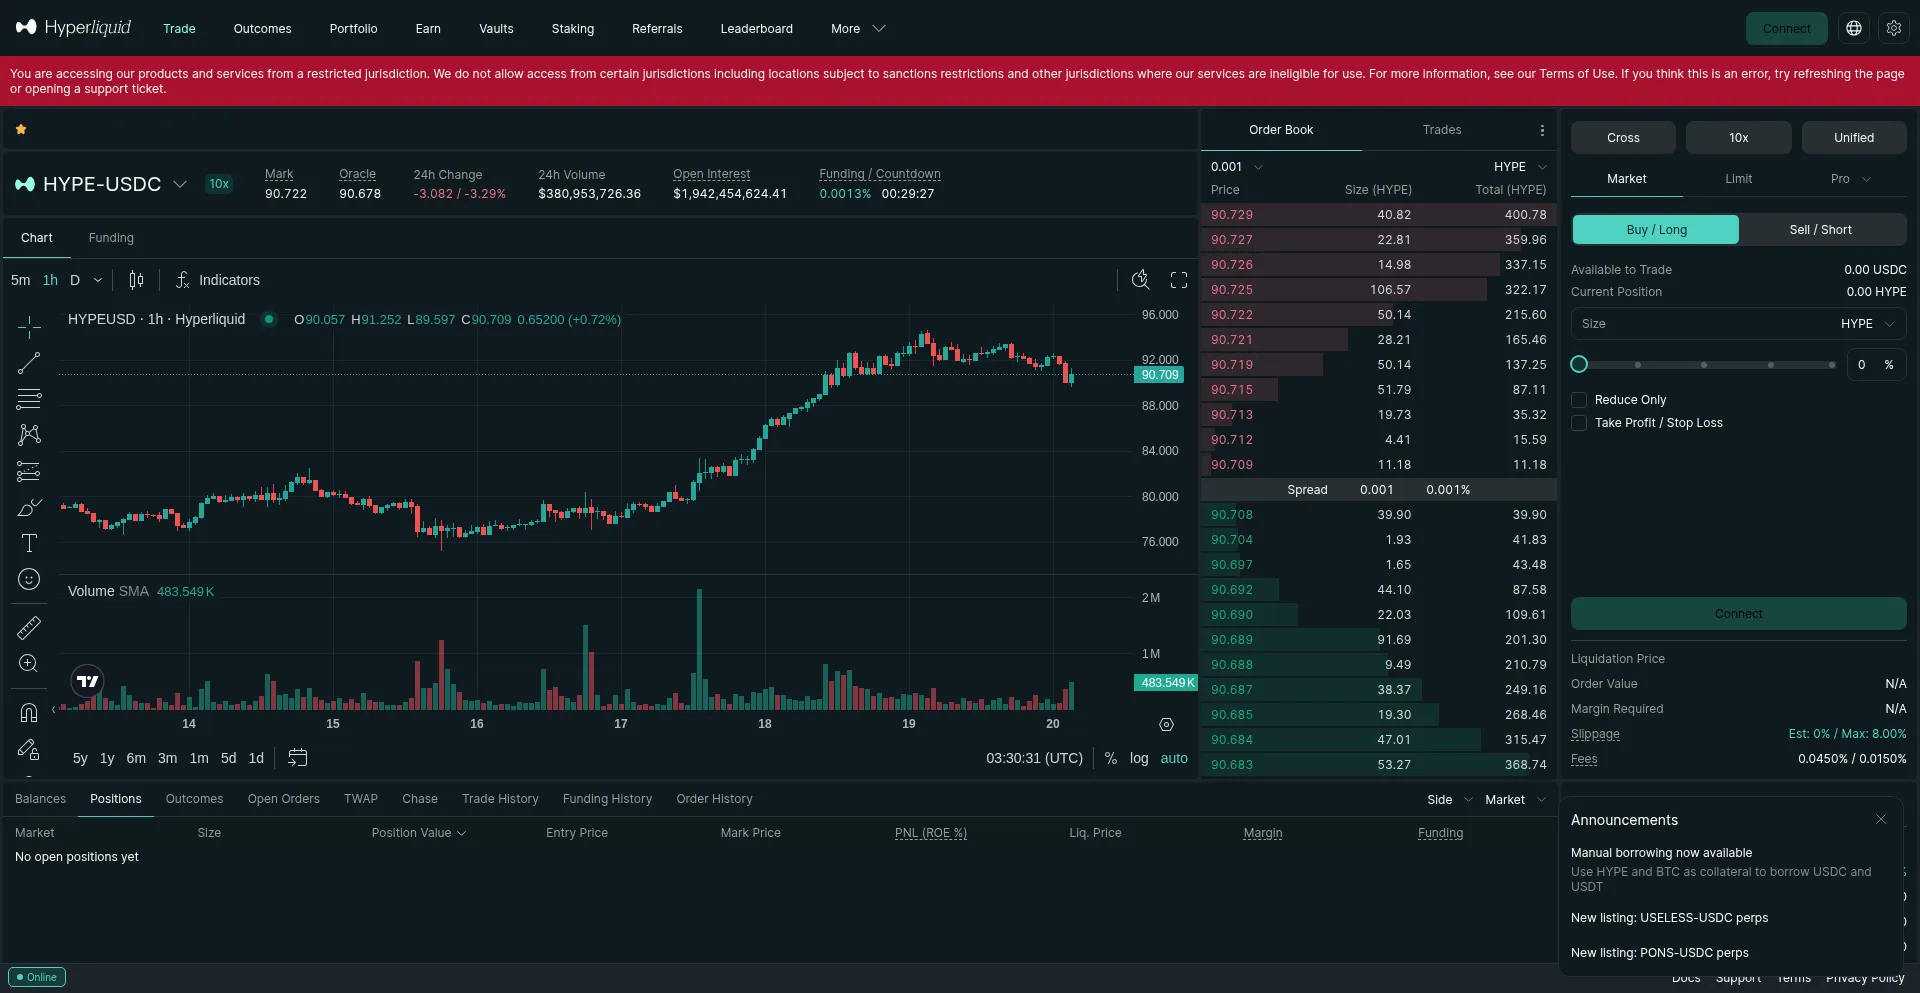
Task: Enable Reduce Only checkbox
Action: coord(1579,400)
